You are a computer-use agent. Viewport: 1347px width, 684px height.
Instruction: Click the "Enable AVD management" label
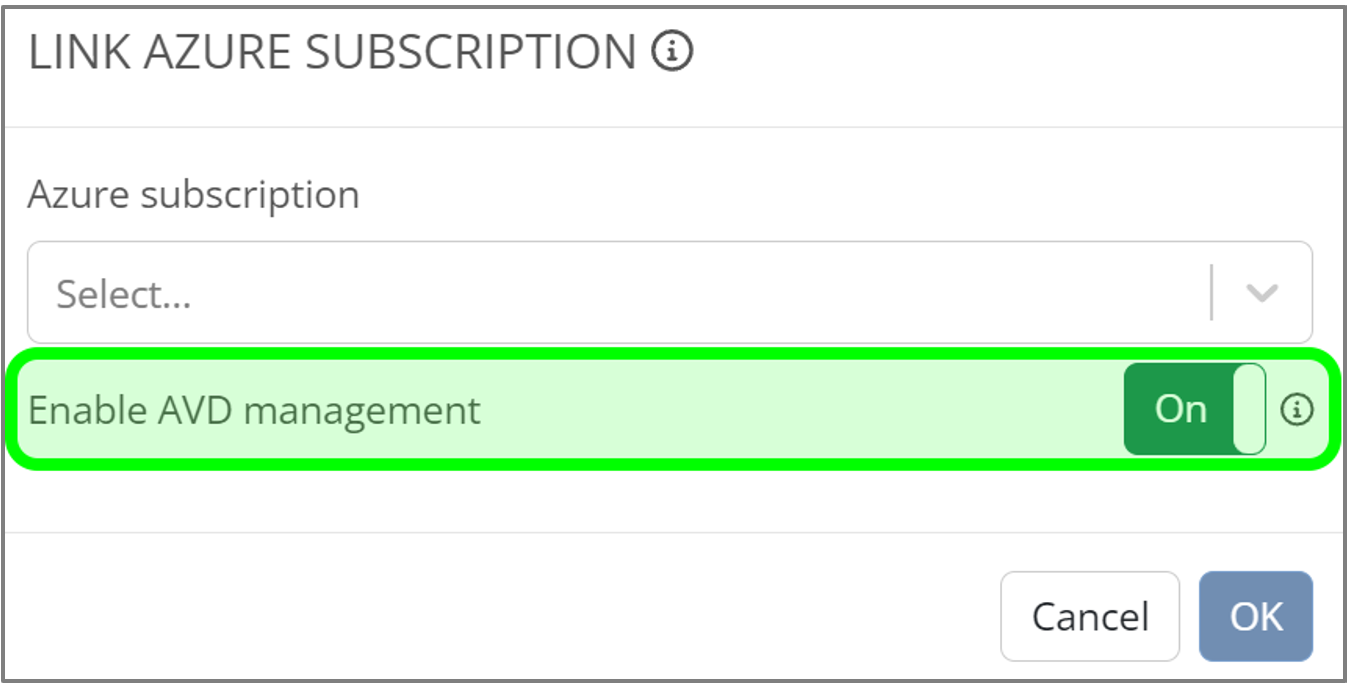[254, 410]
